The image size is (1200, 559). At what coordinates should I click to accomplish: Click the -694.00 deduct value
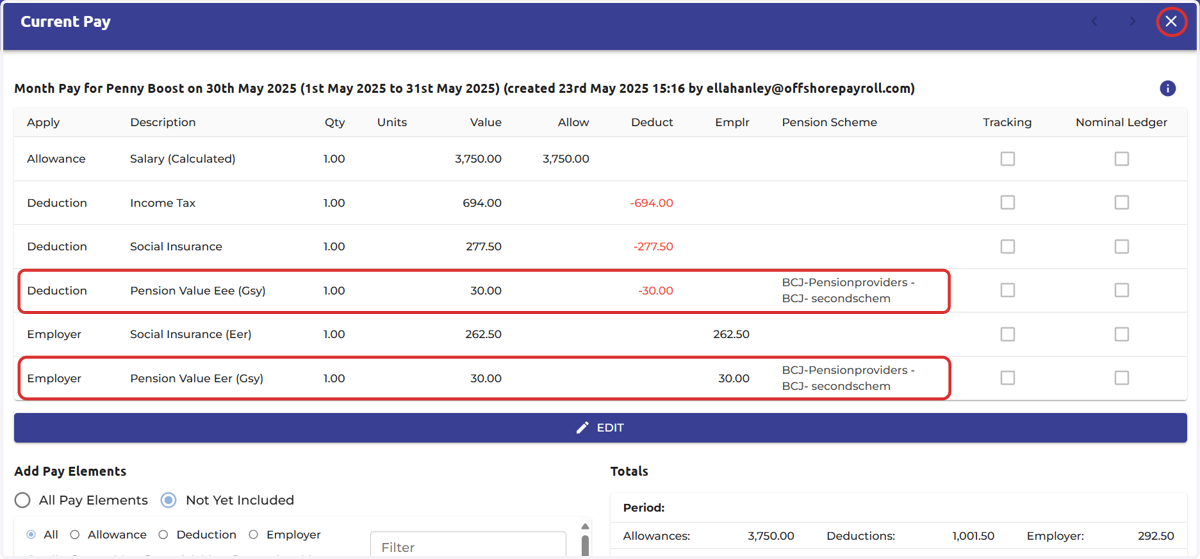coord(652,203)
